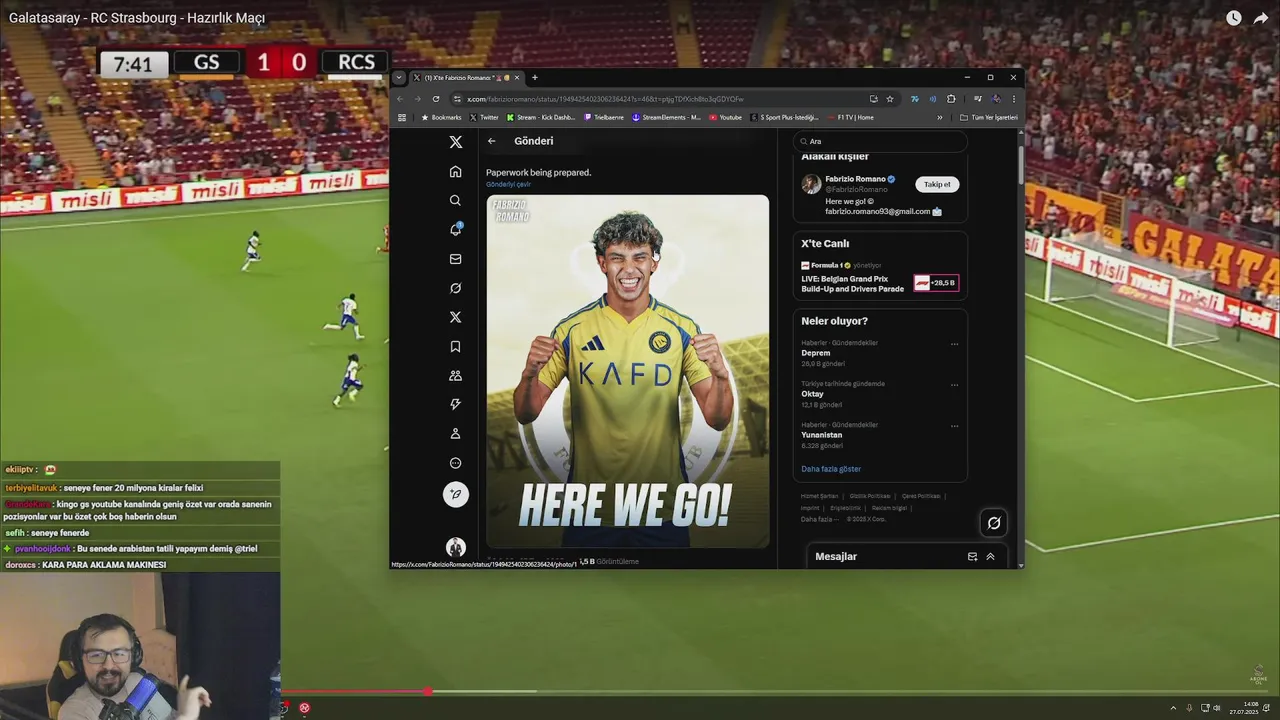
Task: Click the round white Post compose button
Action: [x=455, y=494]
